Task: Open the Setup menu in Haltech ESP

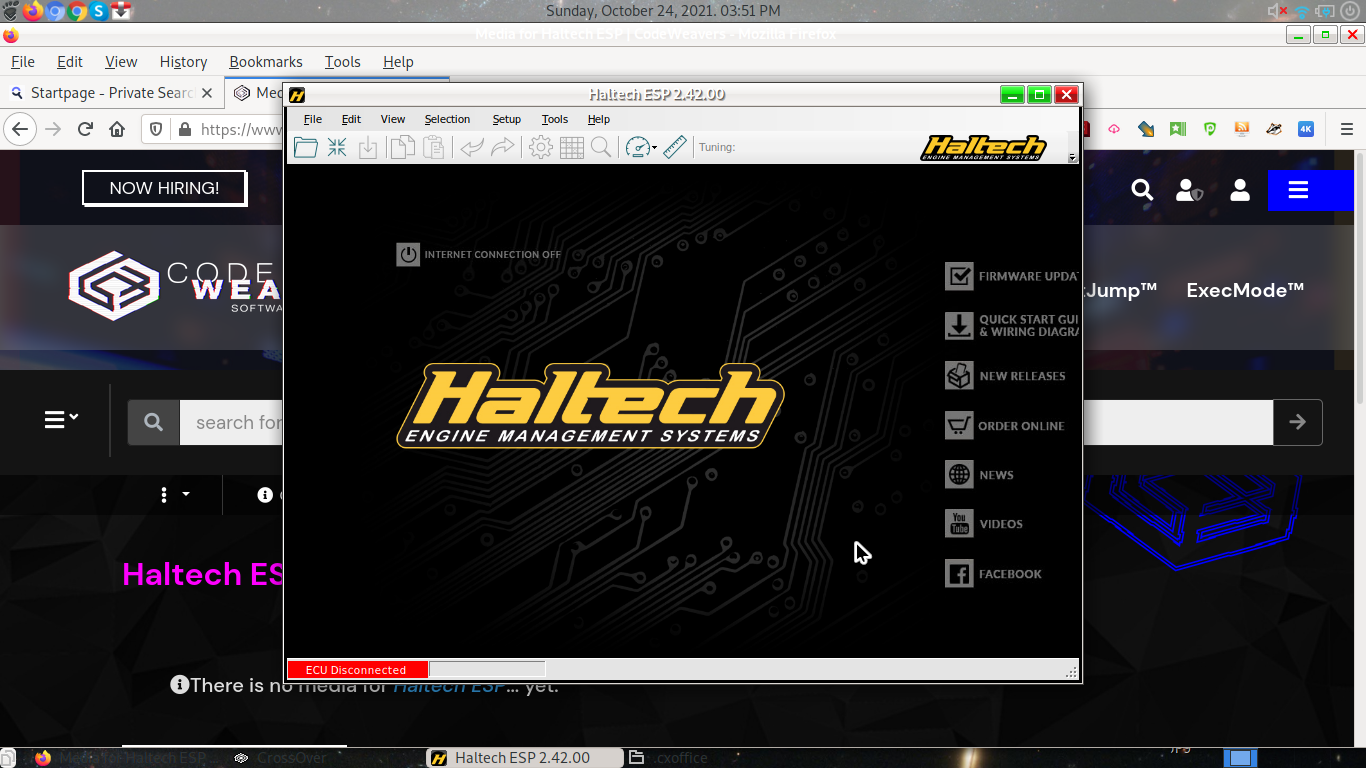Action: coord(506,119)
